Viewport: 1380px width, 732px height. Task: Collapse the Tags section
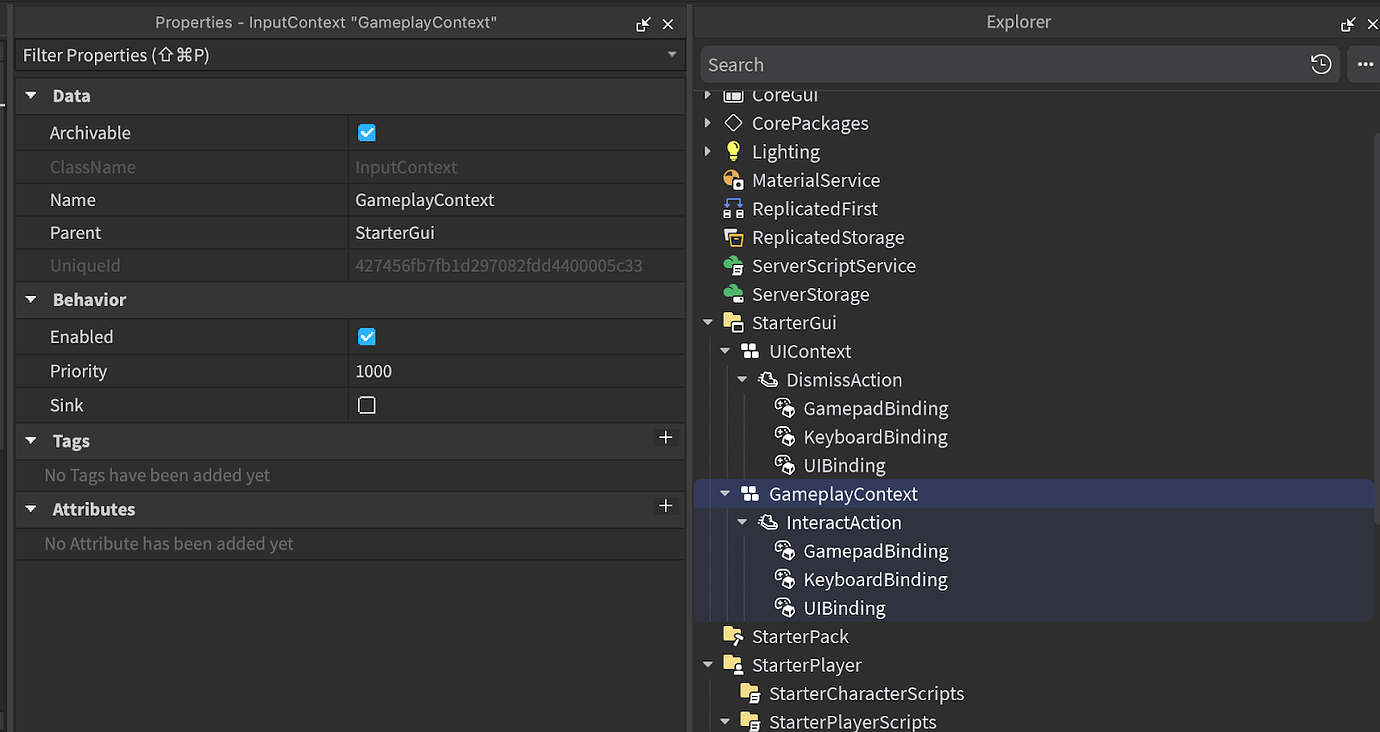[x=31, y=441]
